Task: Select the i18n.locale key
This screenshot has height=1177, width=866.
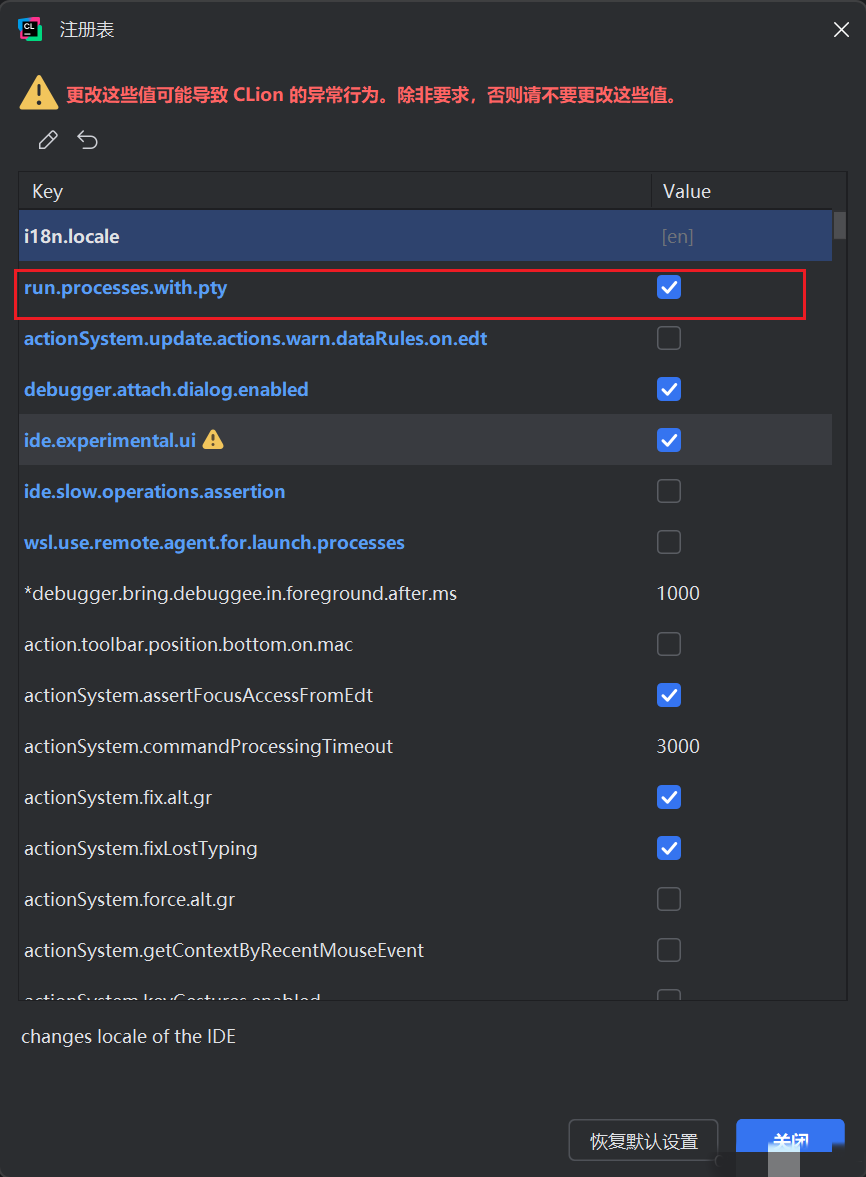Action: click(x=71, y=236)
